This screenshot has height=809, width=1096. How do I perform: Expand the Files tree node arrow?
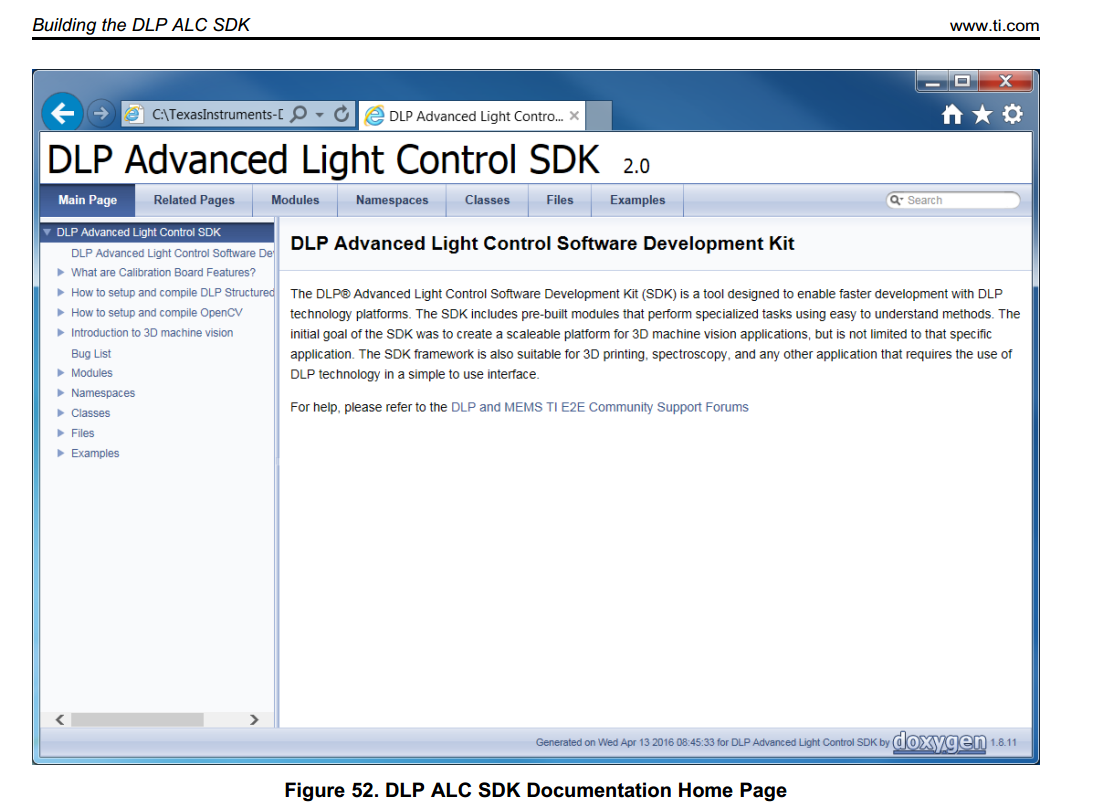[x=61, y=434]
